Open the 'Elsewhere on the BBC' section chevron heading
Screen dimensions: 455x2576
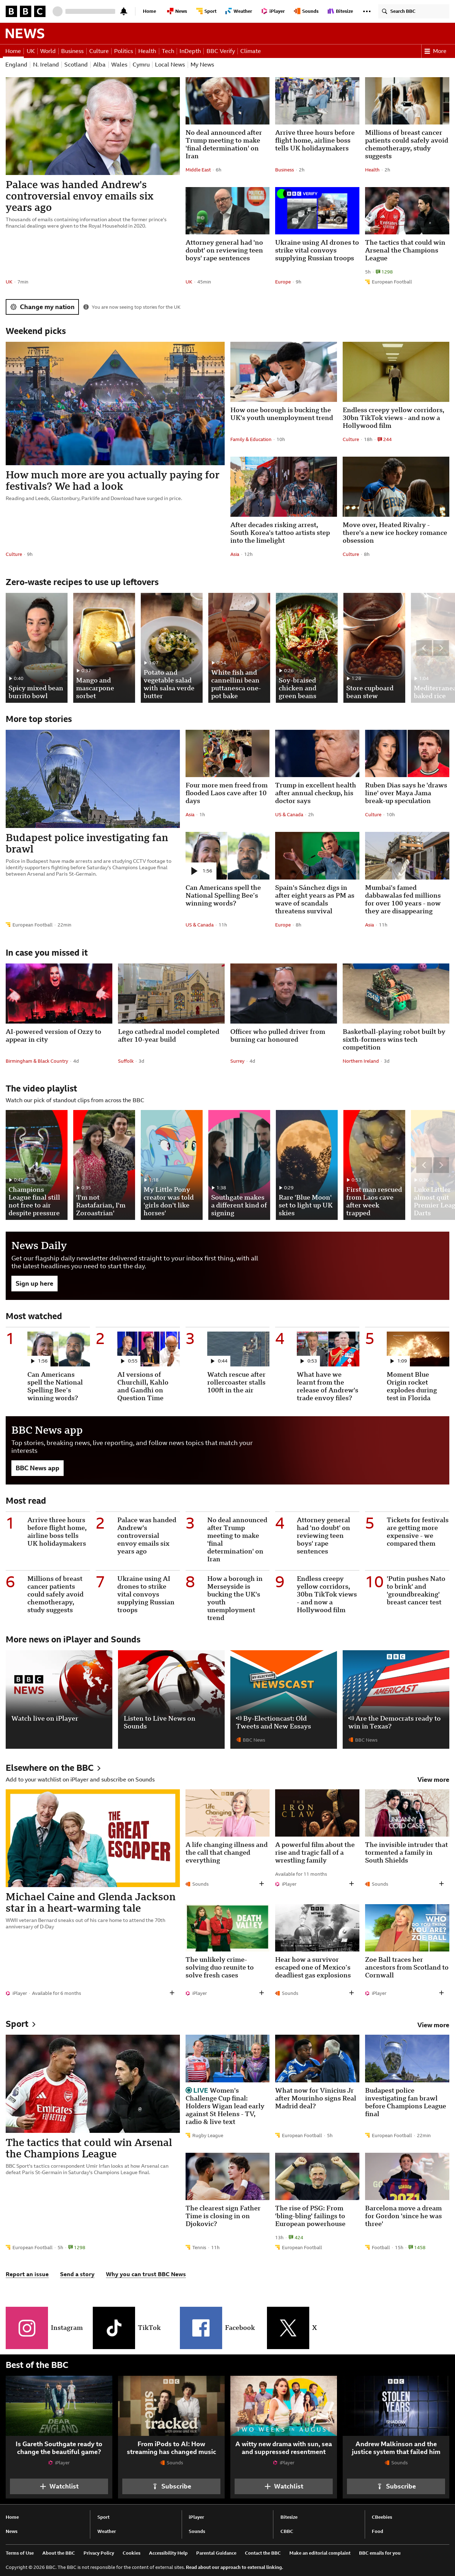click(x=53, y=1768)
